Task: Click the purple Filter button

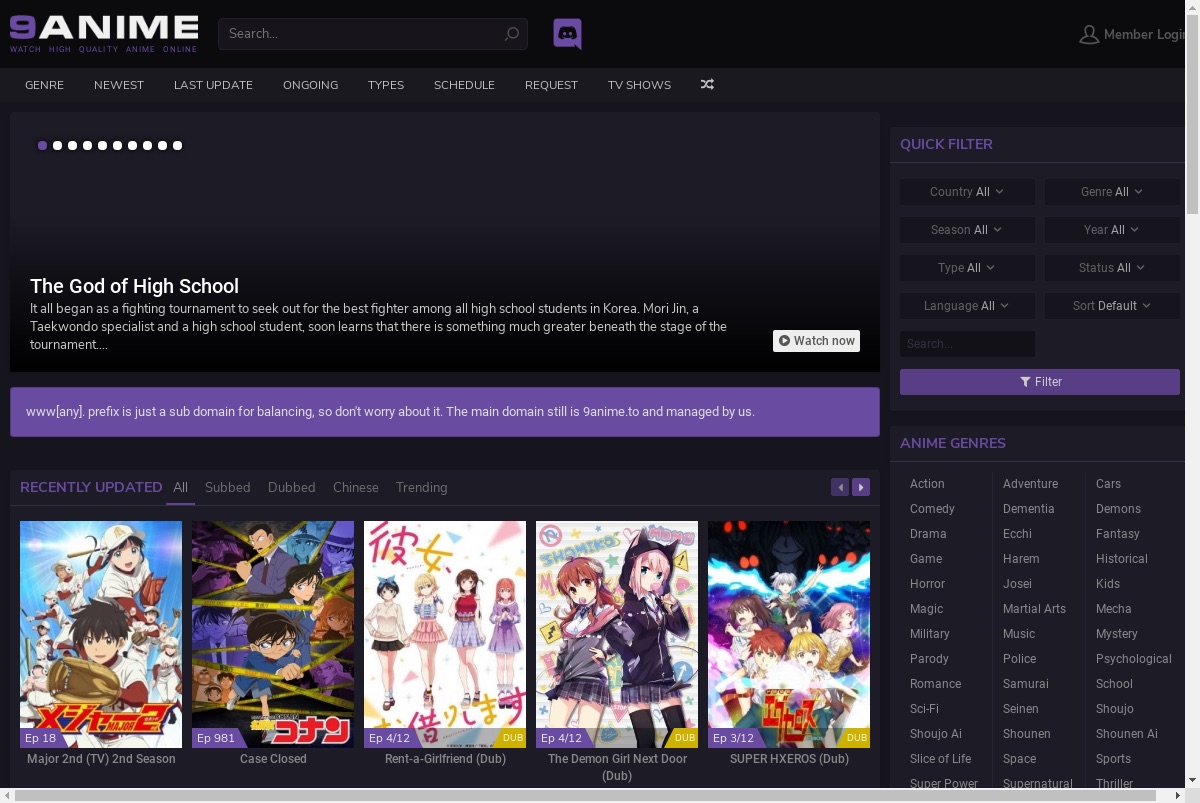Action: 1040,382
